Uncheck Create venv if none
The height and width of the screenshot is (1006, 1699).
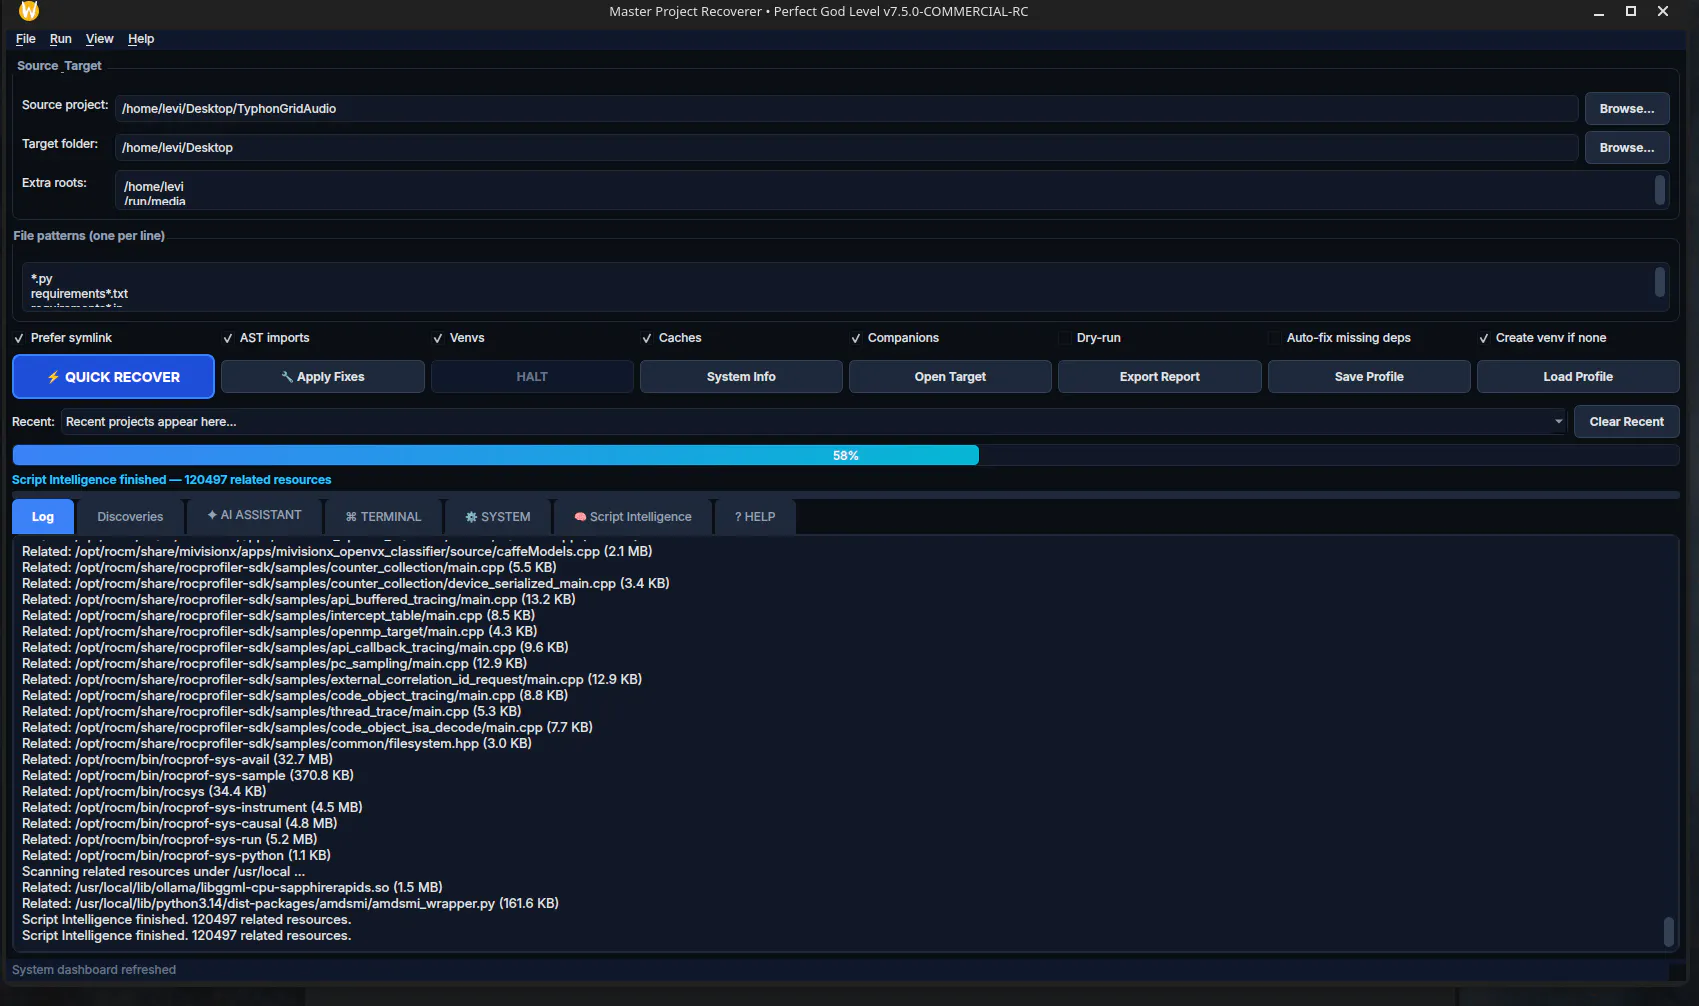coord(1484,338)
